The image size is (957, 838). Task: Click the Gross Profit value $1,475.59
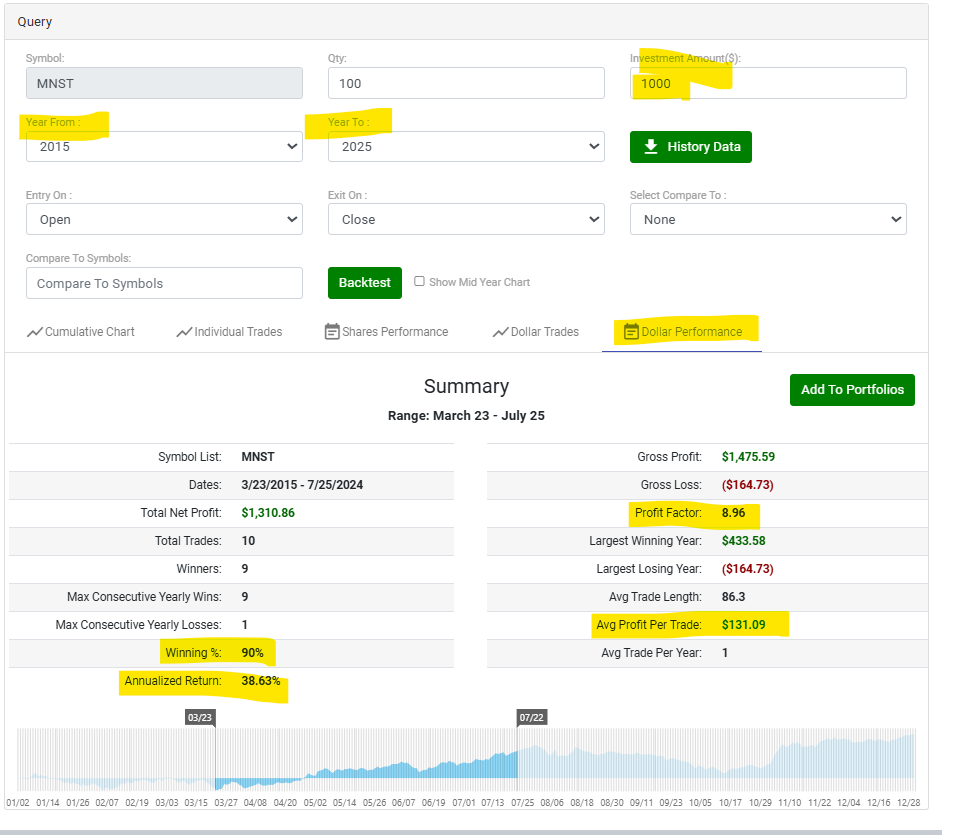coord(748,457)
